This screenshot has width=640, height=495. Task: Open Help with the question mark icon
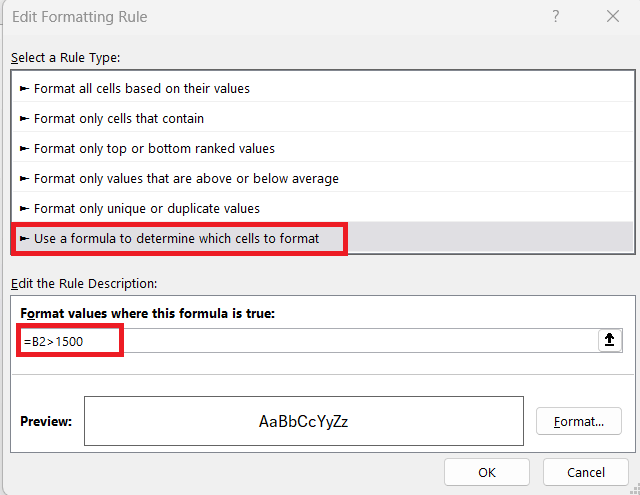coord(555,16)
